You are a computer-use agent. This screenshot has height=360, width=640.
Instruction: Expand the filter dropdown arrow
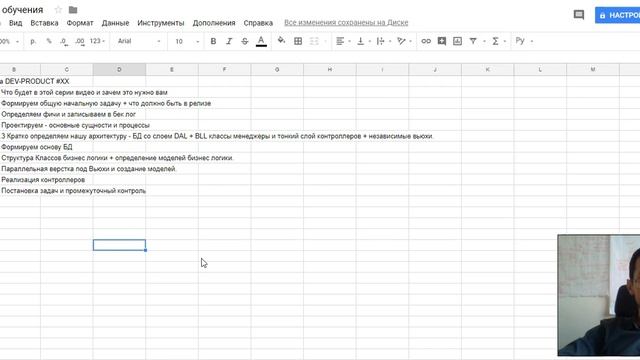point(484,41)
